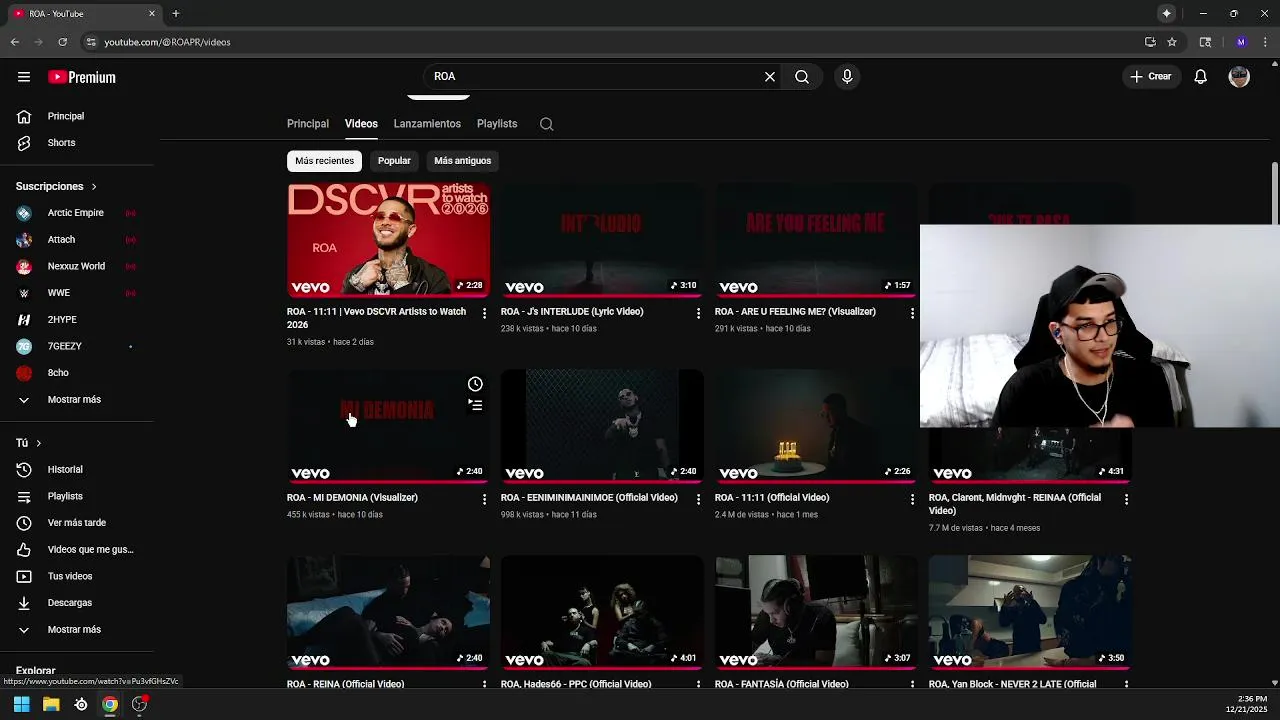The width and height of the screenshot is (1280, 720).
Task: Open DSCVR Artists to Watch 2026 thumbnail
Action: click(x=389, y=240)
